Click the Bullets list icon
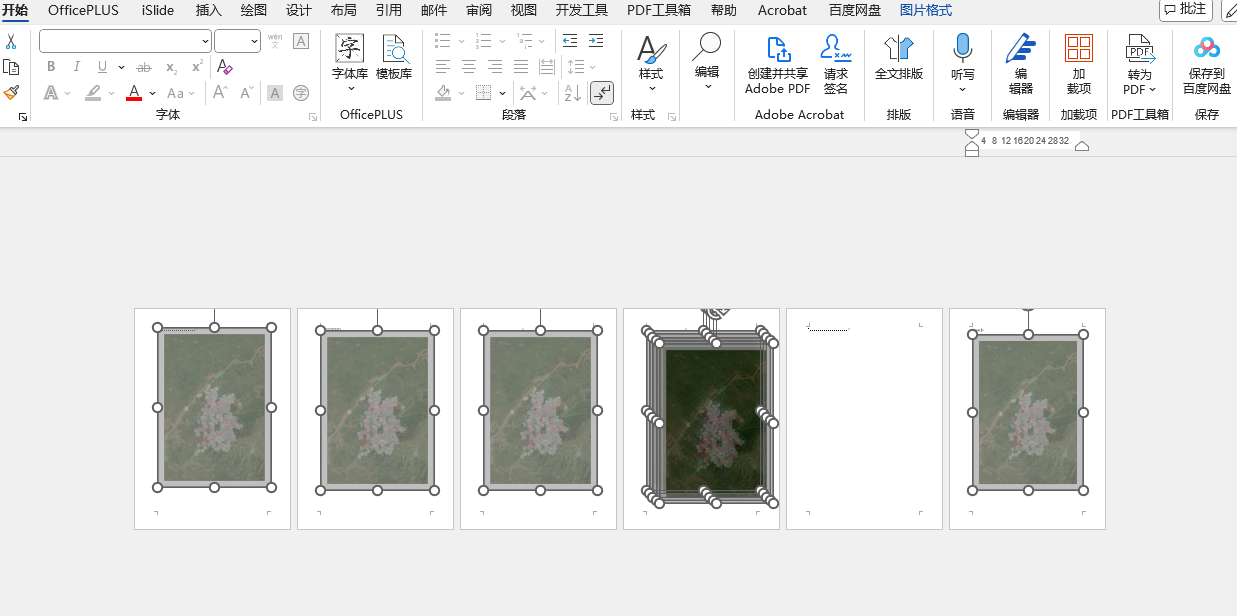Image resolution: width=1237 pixels, height=616 pixels. coord(443,41)
